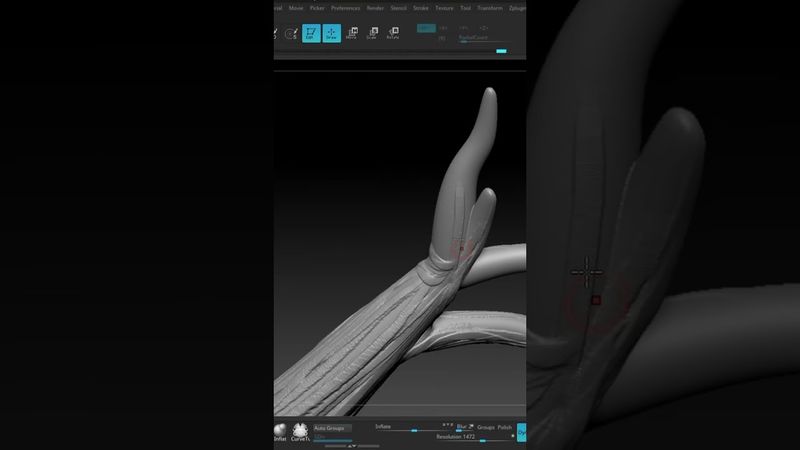Open the Preferences menu
The image size is (800, 450).
[345, 8]
